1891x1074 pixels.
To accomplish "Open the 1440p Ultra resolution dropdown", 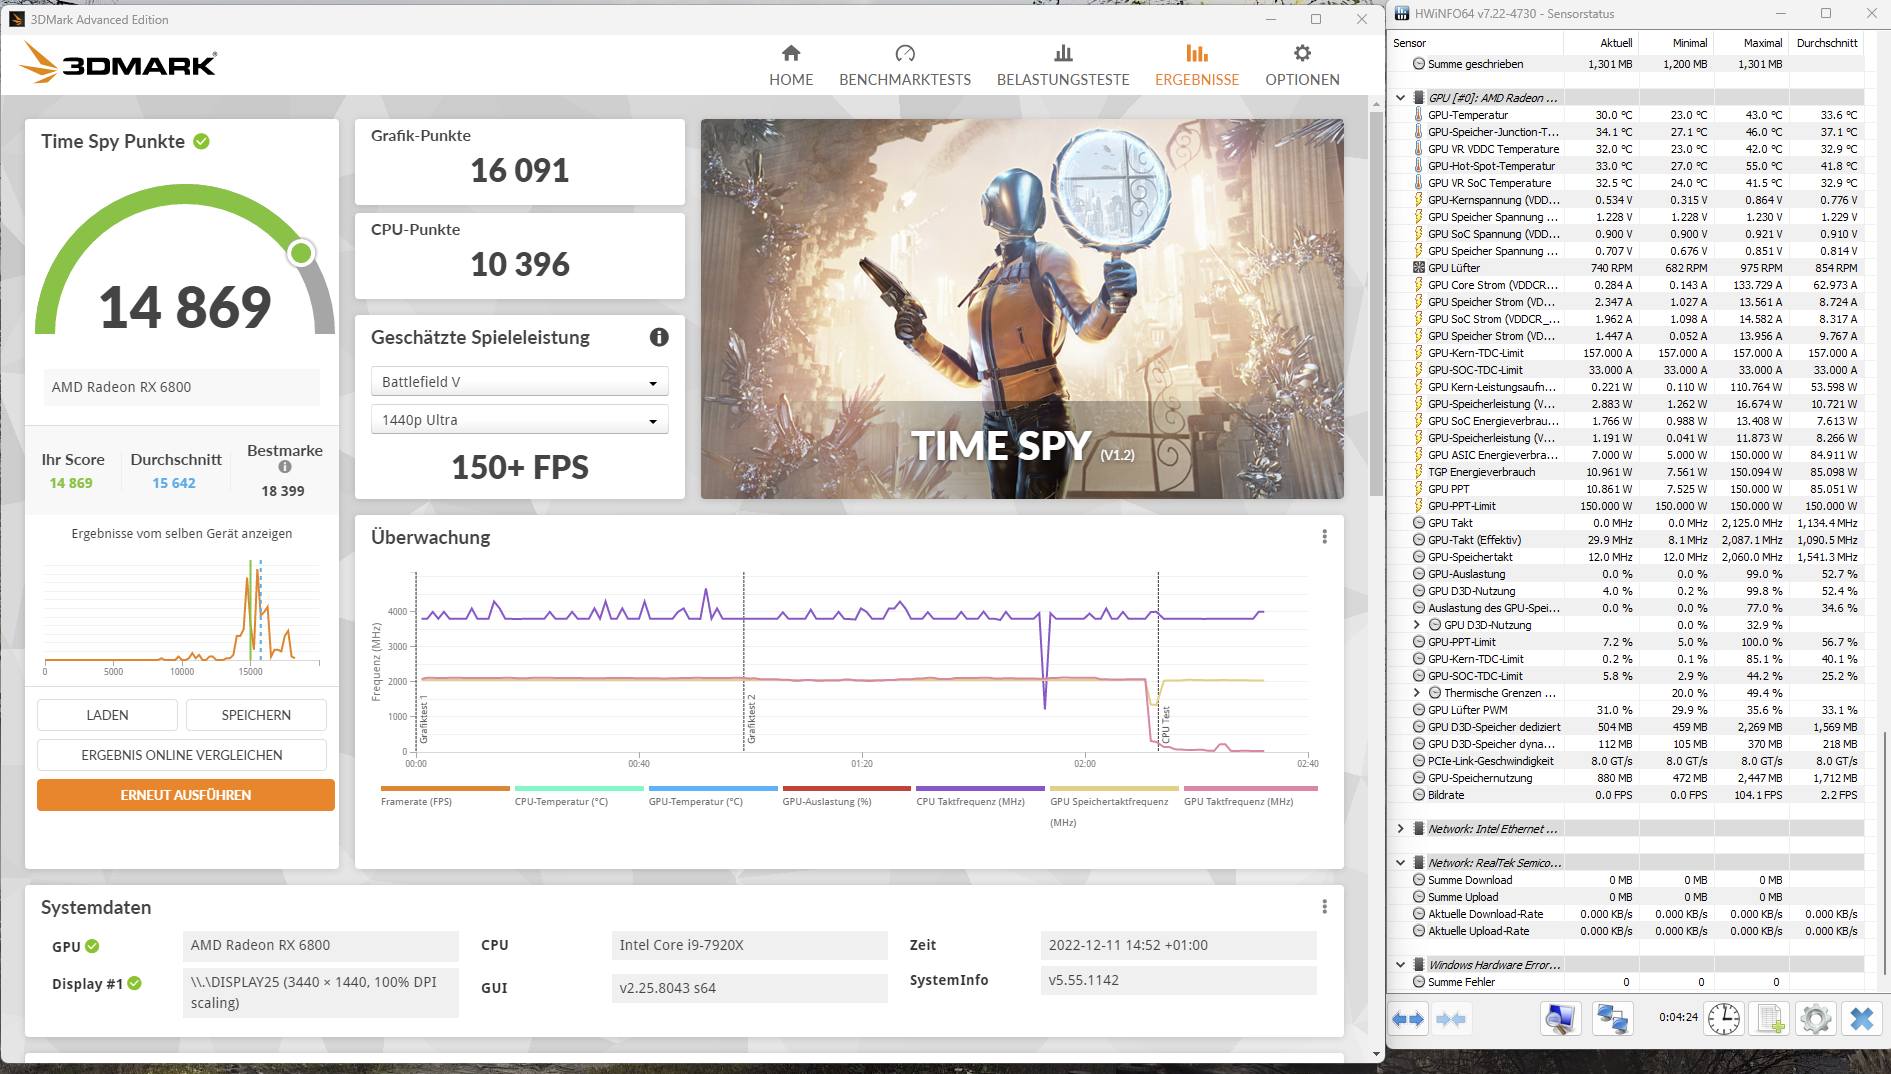I will (520, 420).
